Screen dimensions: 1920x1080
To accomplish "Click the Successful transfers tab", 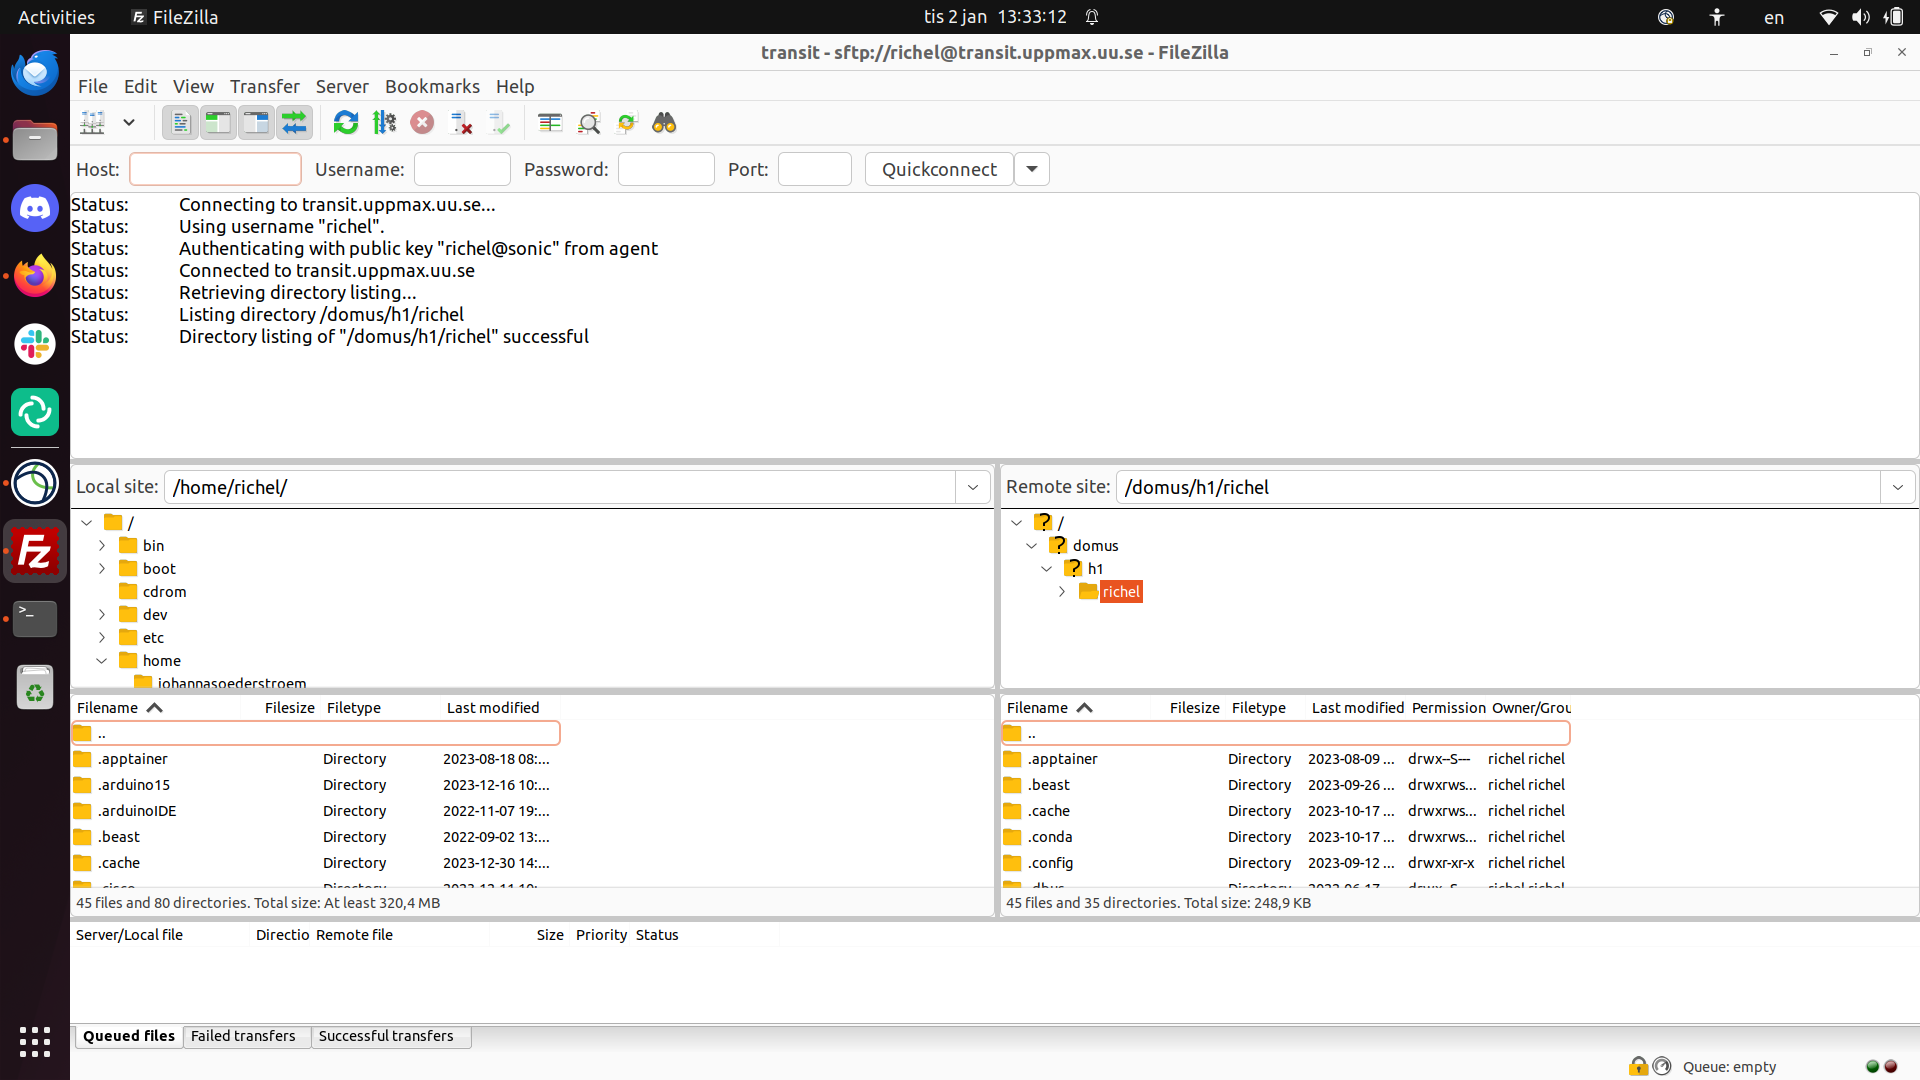I will point(385,1035).
